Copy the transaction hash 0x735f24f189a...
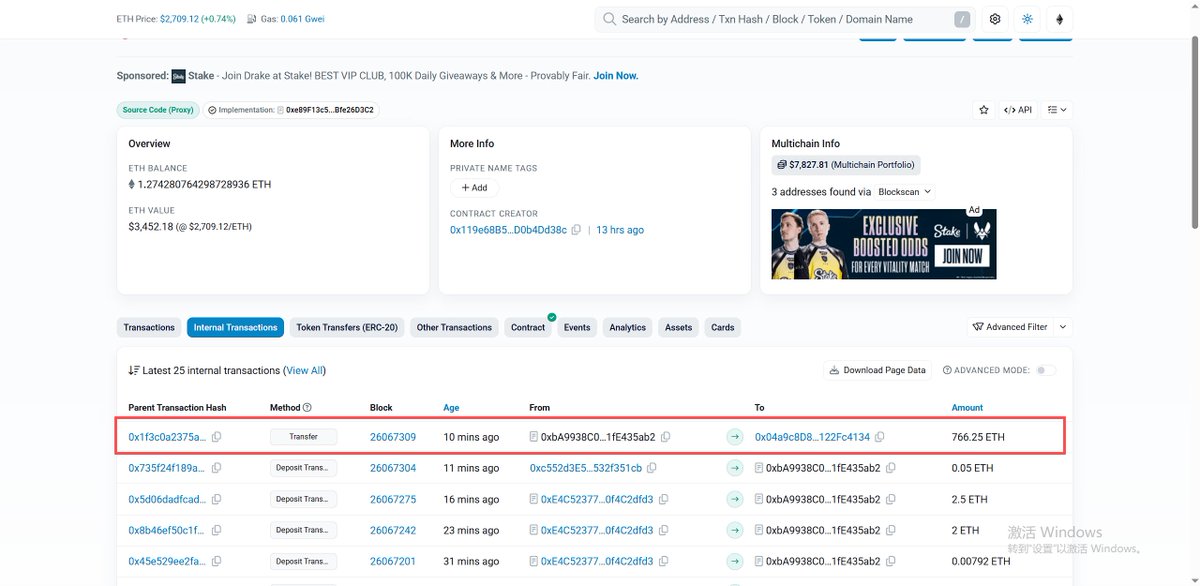The image size is (1200, 586). tap(216, 468)
